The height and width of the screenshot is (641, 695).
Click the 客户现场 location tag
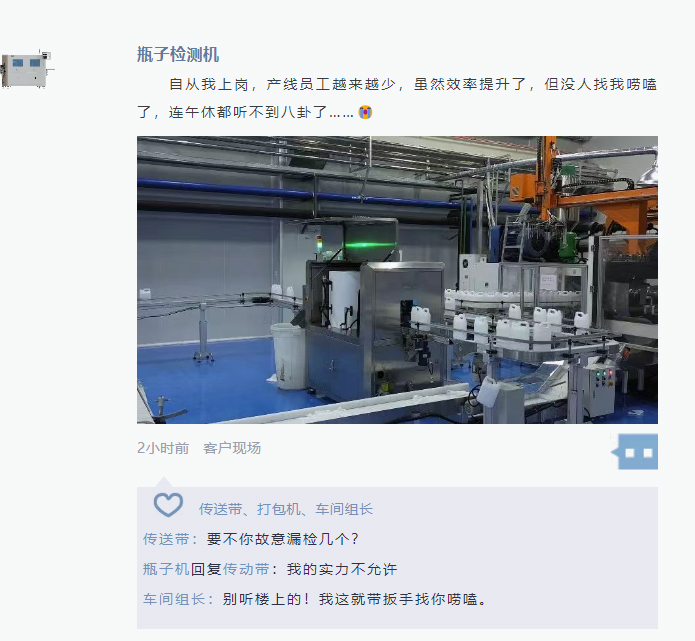(232, 448)
